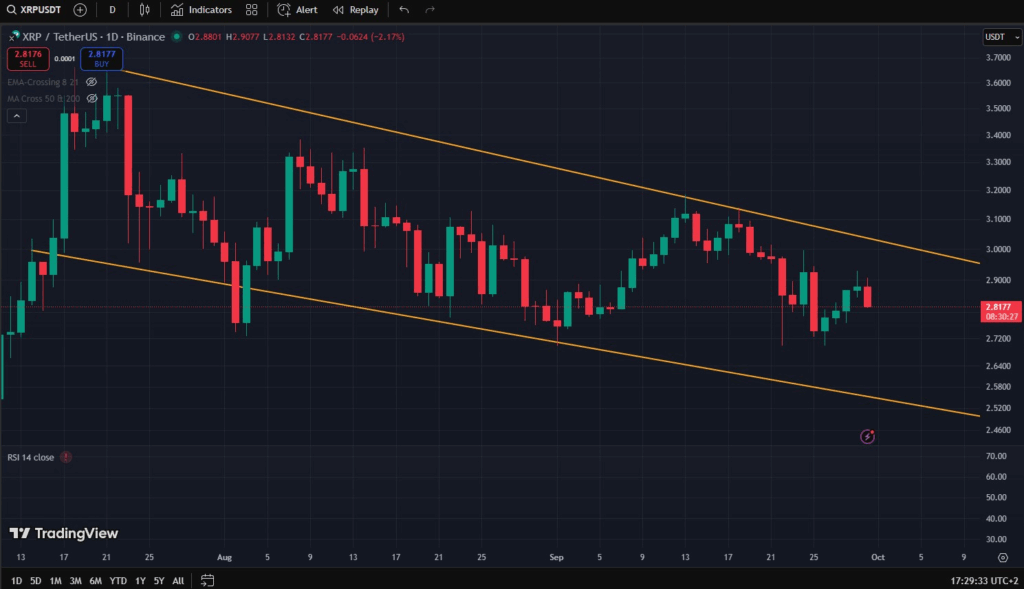This screenshot has height=589, width=1024.
Task: Collapse the indicator legend with chevron
Action: [17, 116]
